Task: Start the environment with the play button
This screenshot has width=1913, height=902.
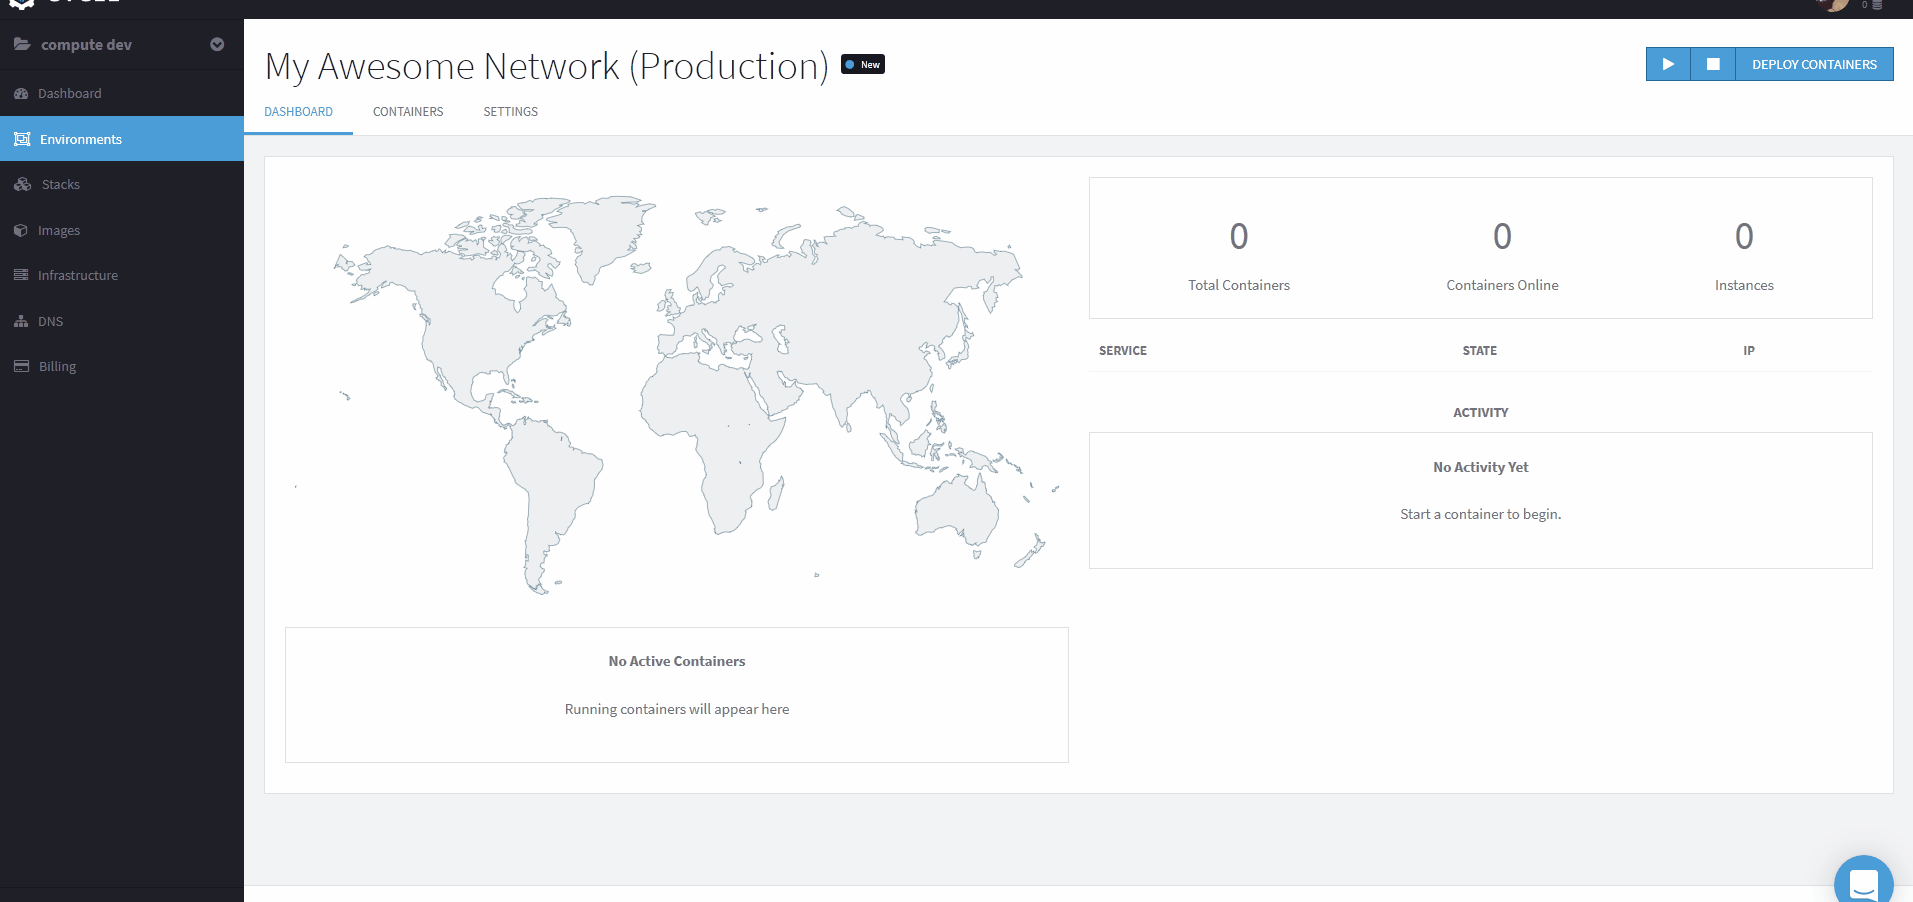Action: click(x=1668, y=64)
